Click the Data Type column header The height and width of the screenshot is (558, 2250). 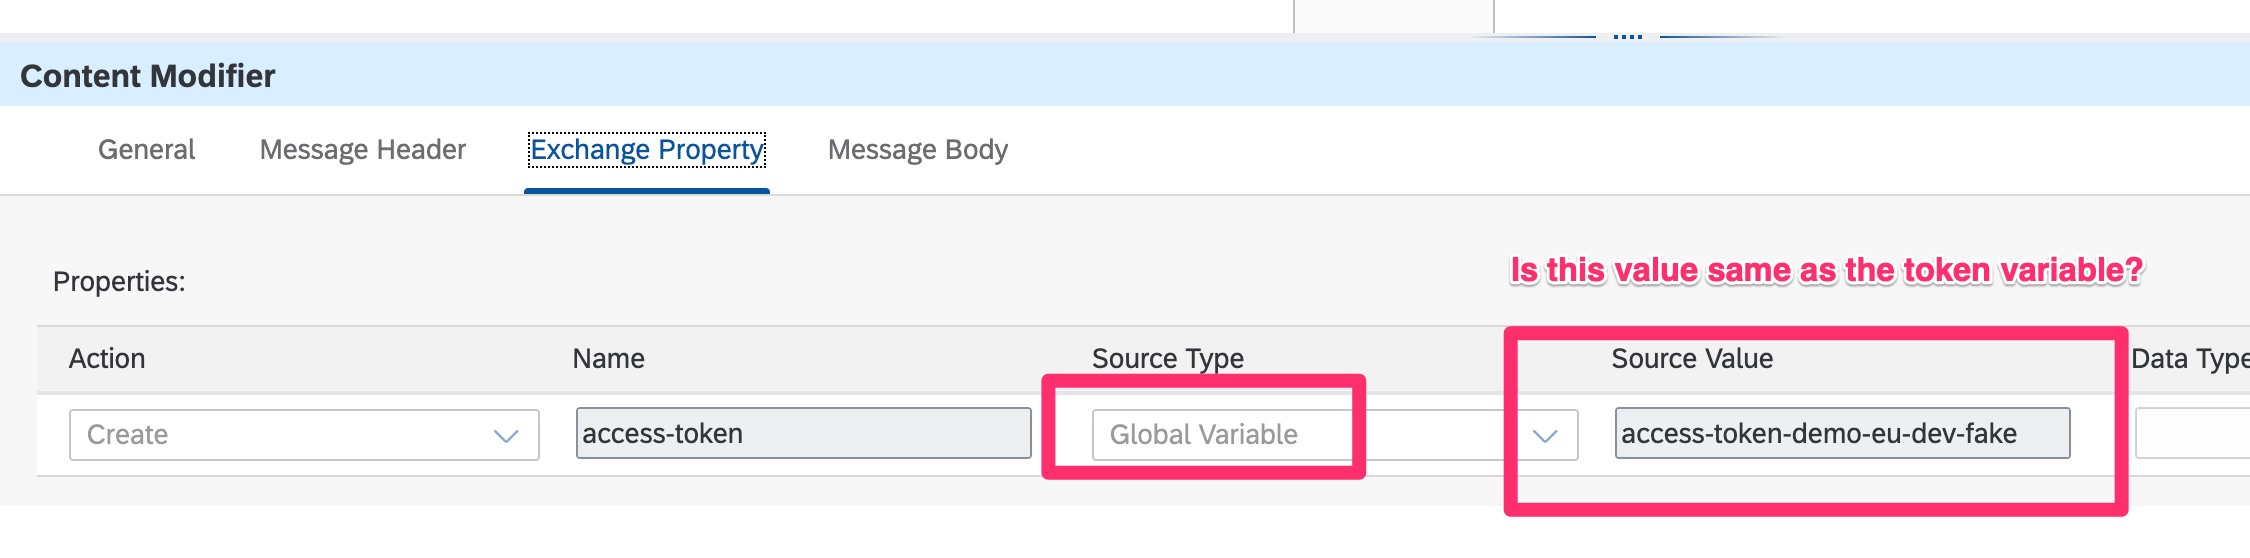pos(2188,359)
